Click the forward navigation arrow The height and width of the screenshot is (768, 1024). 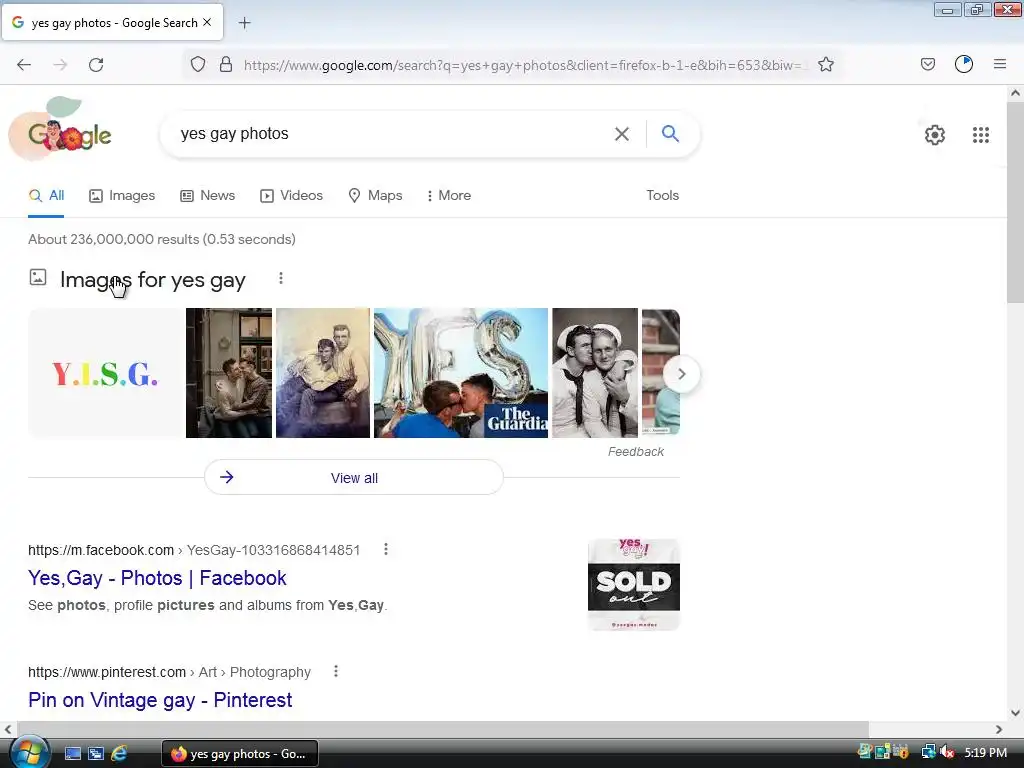(60, 65)
